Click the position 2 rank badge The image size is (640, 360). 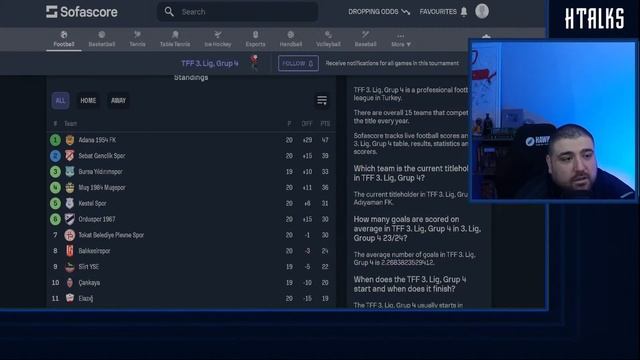55,156
